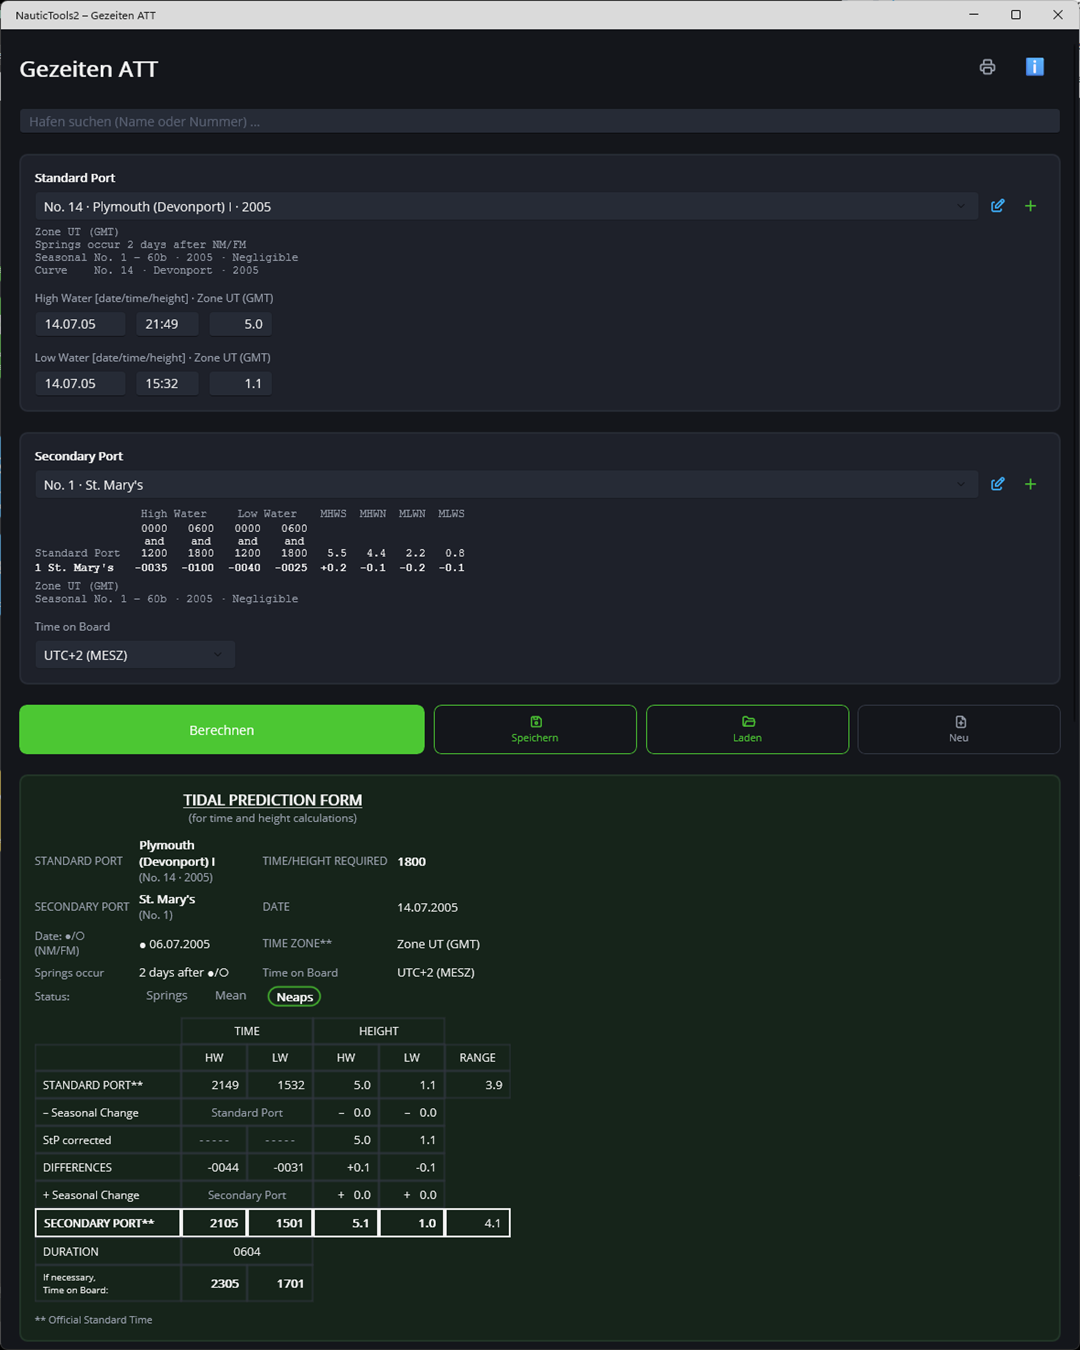Screen dimensions: 1080x1350
Task: Click the Springs status label
Action: point(167,996)
